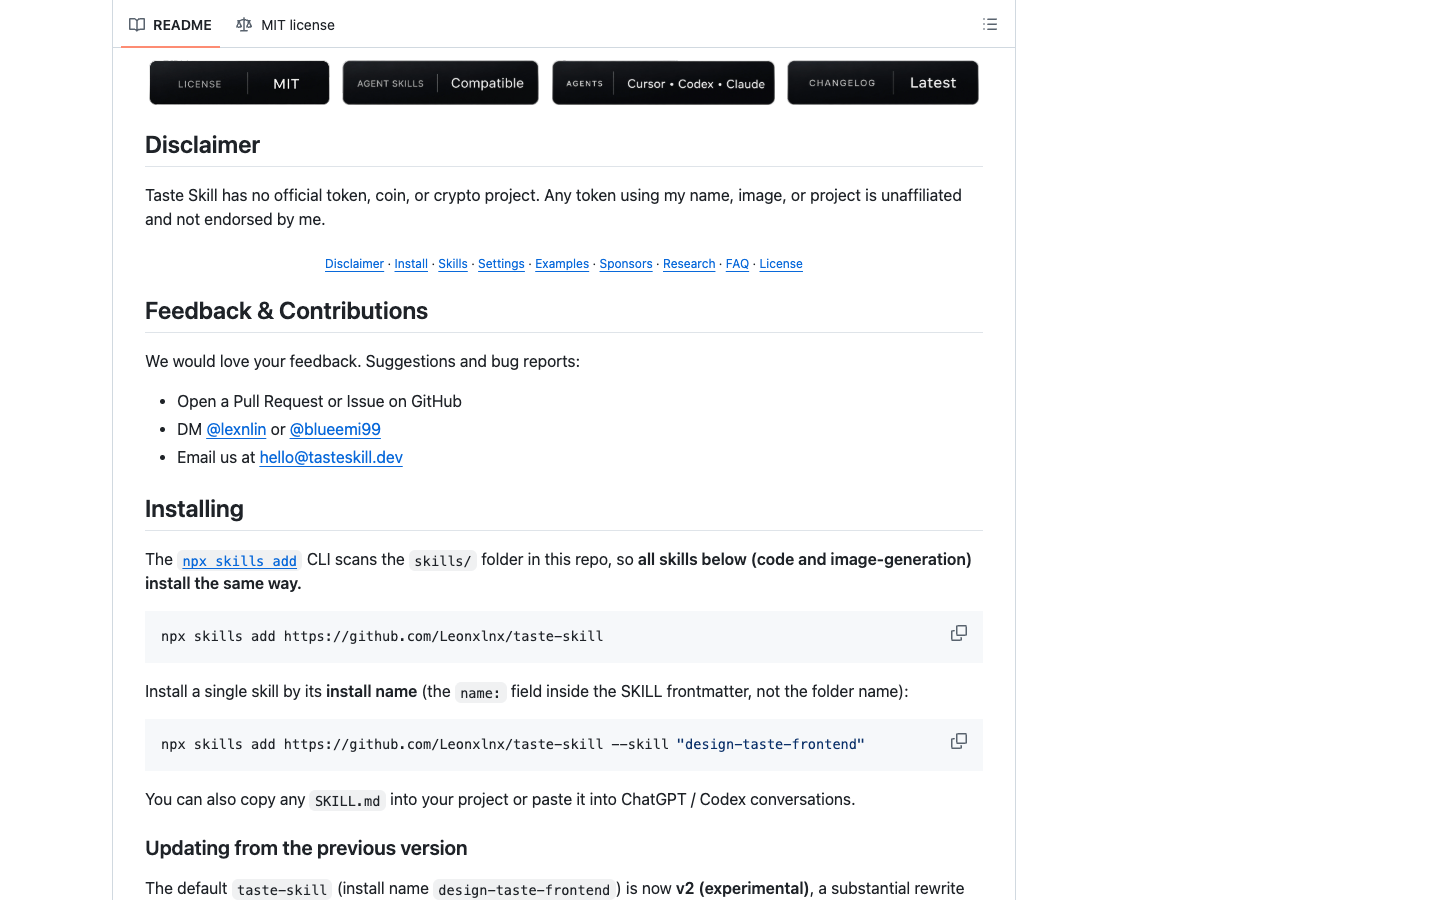Click the taste-skill inline code in last paragraph
Viewport: 1440px width, 900px height.
[x=282, y=889]
